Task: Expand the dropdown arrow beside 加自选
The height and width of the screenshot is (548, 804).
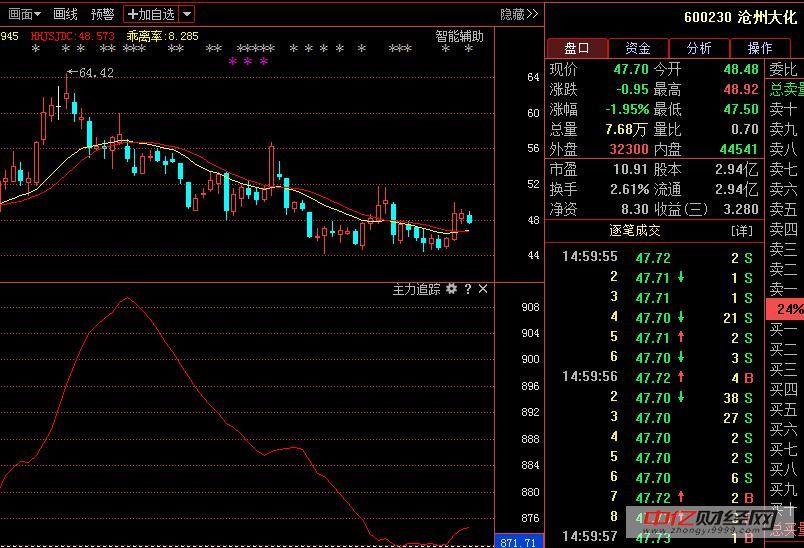Action: point(187,14)
